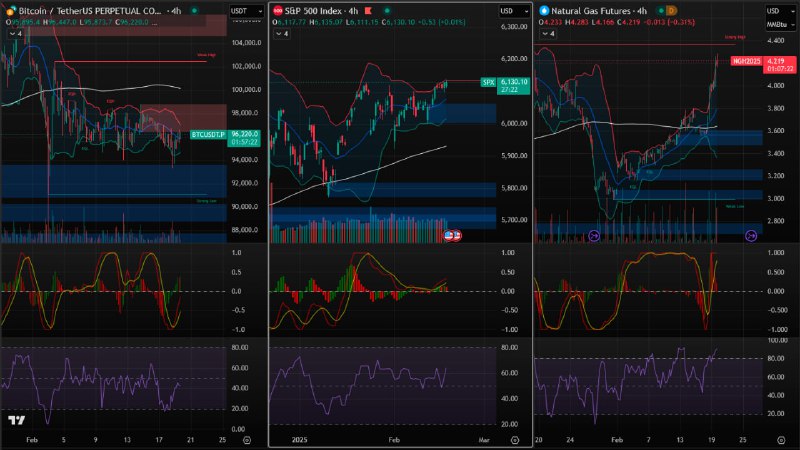800x450 pixels.
Task: Click the TradingView logo on Bitcoin chart
Action: click(17, 420)
